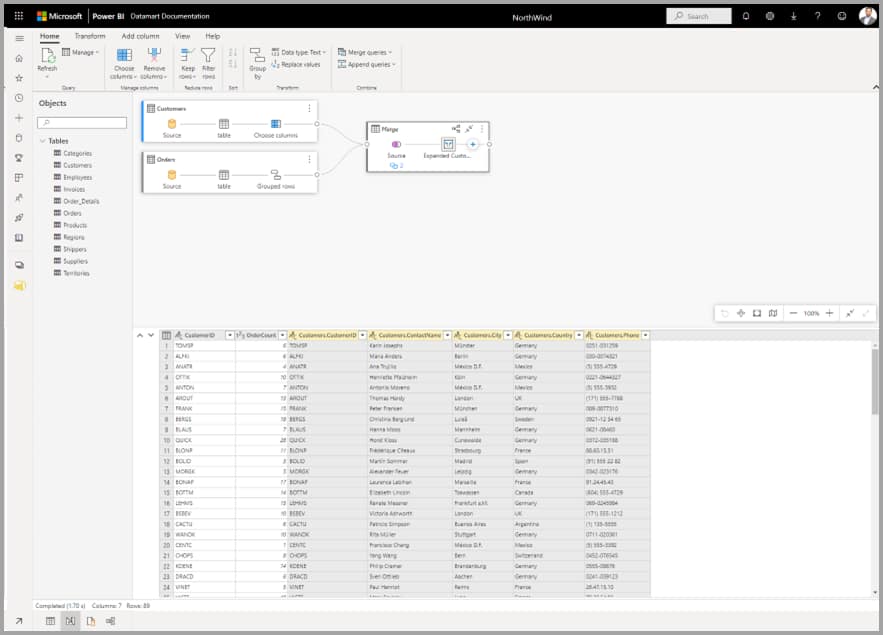
Task: Select the Choose columns tool
Action: coord(126,62)
